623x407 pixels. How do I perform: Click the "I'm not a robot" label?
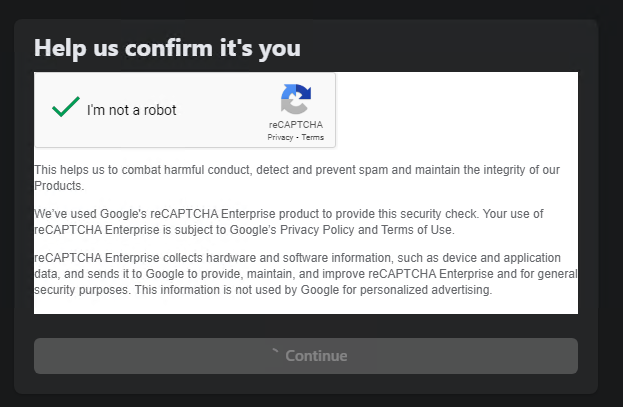click(132, 110)
